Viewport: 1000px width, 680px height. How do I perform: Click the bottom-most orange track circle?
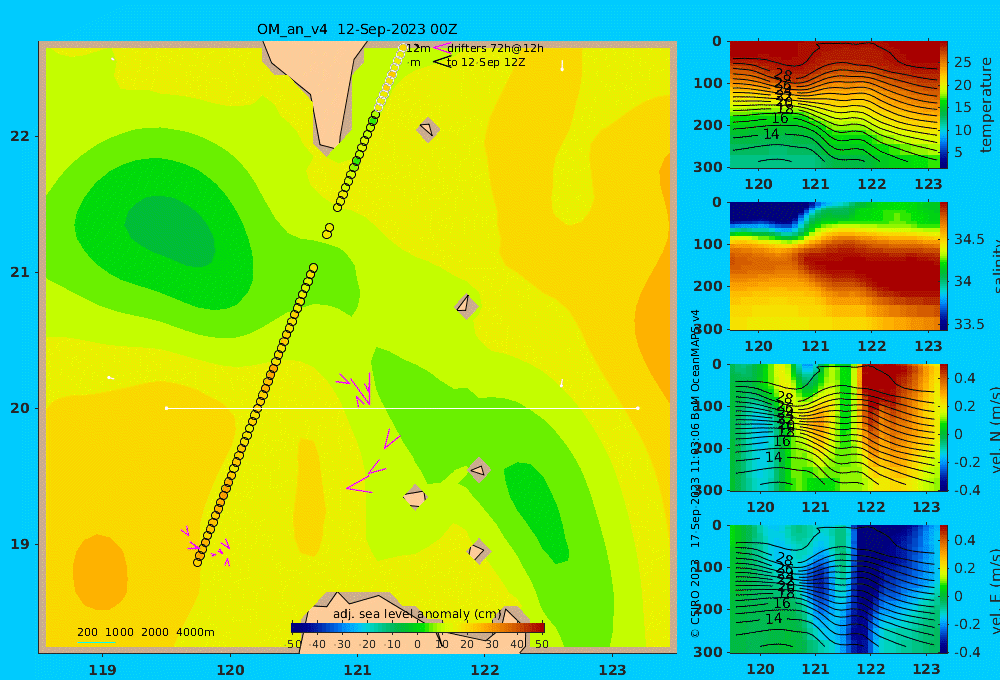point(198,563)
